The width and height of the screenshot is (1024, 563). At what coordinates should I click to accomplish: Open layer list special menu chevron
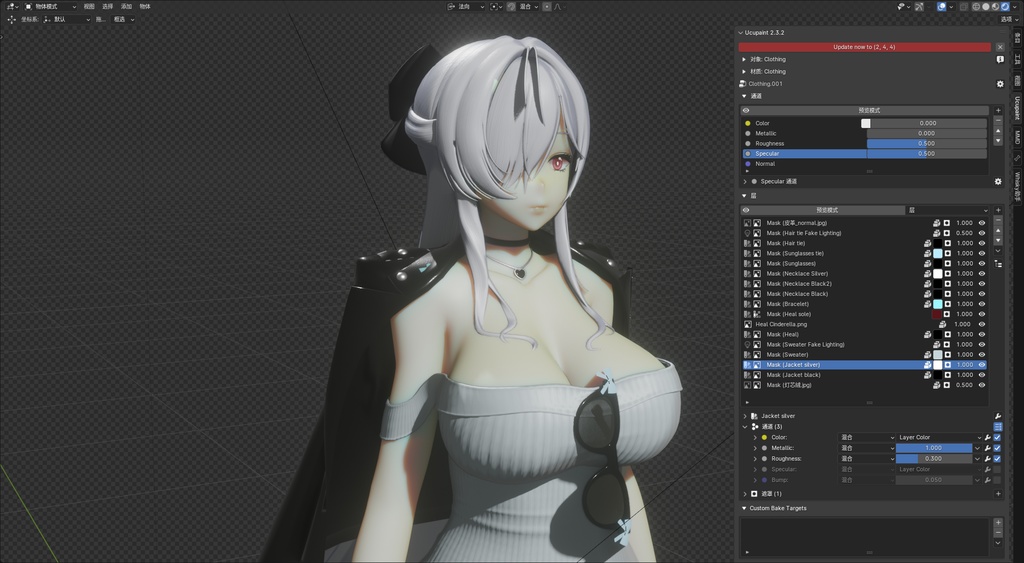(998, 251)
